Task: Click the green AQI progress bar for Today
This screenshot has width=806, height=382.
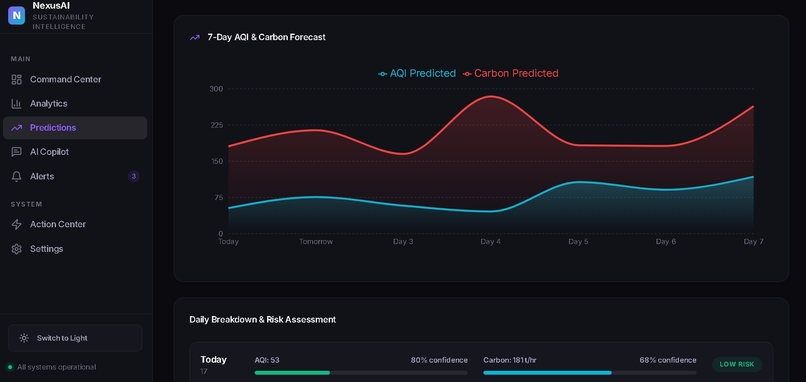Action: tap(292, 373)
